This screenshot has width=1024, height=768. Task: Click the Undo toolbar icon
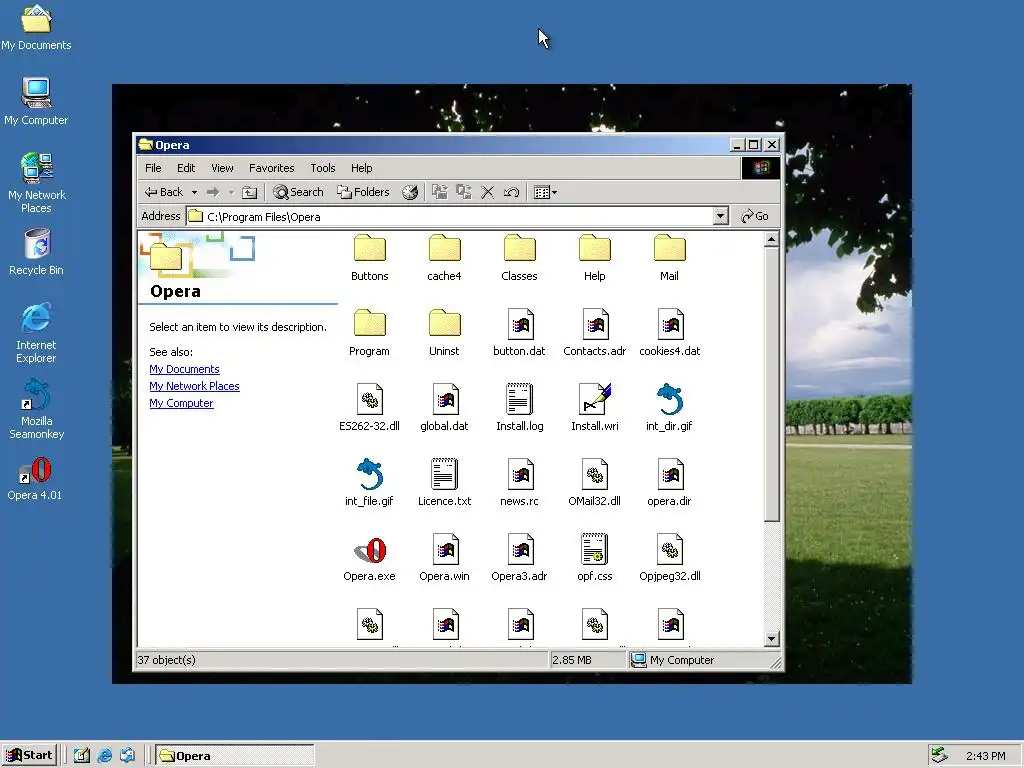511,192
